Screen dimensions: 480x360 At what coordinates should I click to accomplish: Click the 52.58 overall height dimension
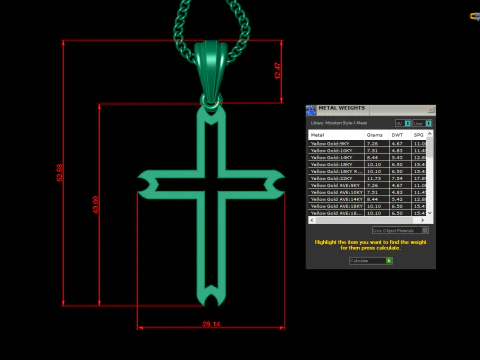(x=59, y=173)
